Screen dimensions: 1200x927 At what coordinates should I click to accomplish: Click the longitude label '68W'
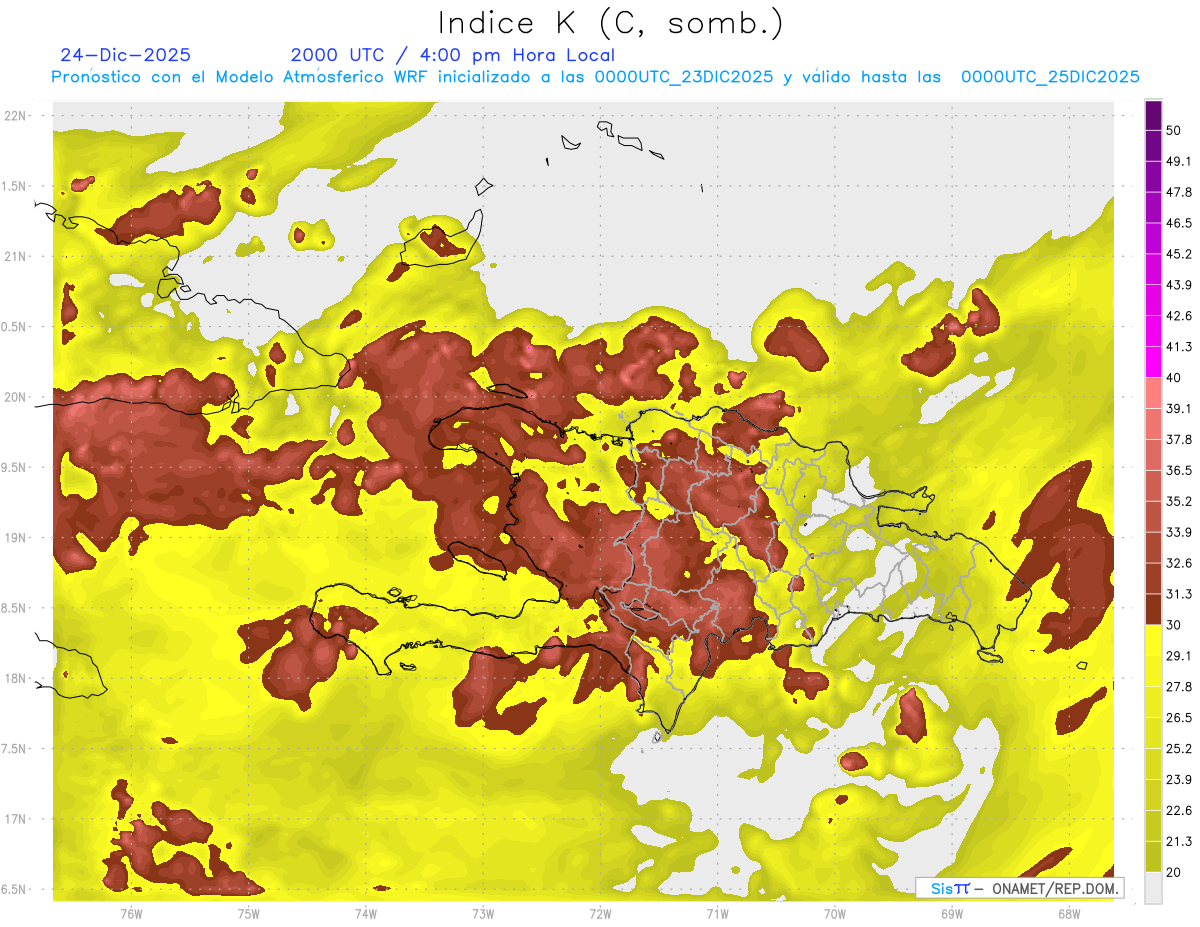pos(1069,914)
